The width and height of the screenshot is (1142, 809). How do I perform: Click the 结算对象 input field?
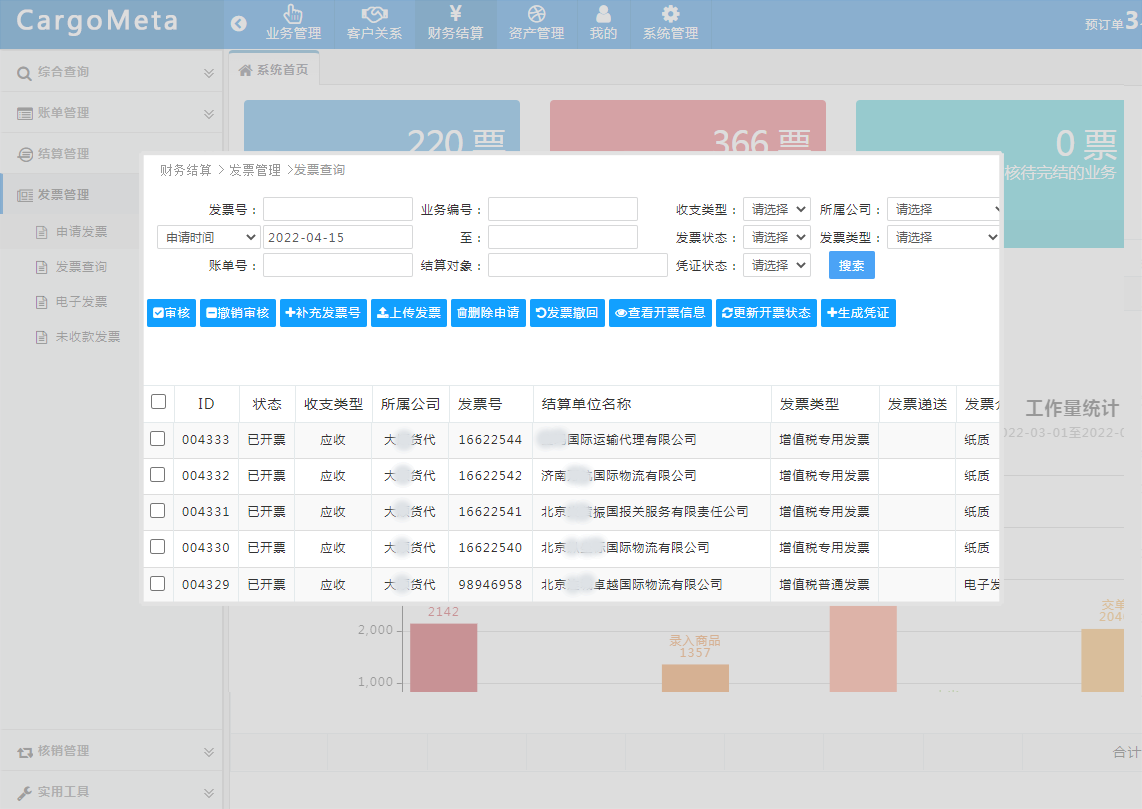pyautogui.click(x=578, y=265)
